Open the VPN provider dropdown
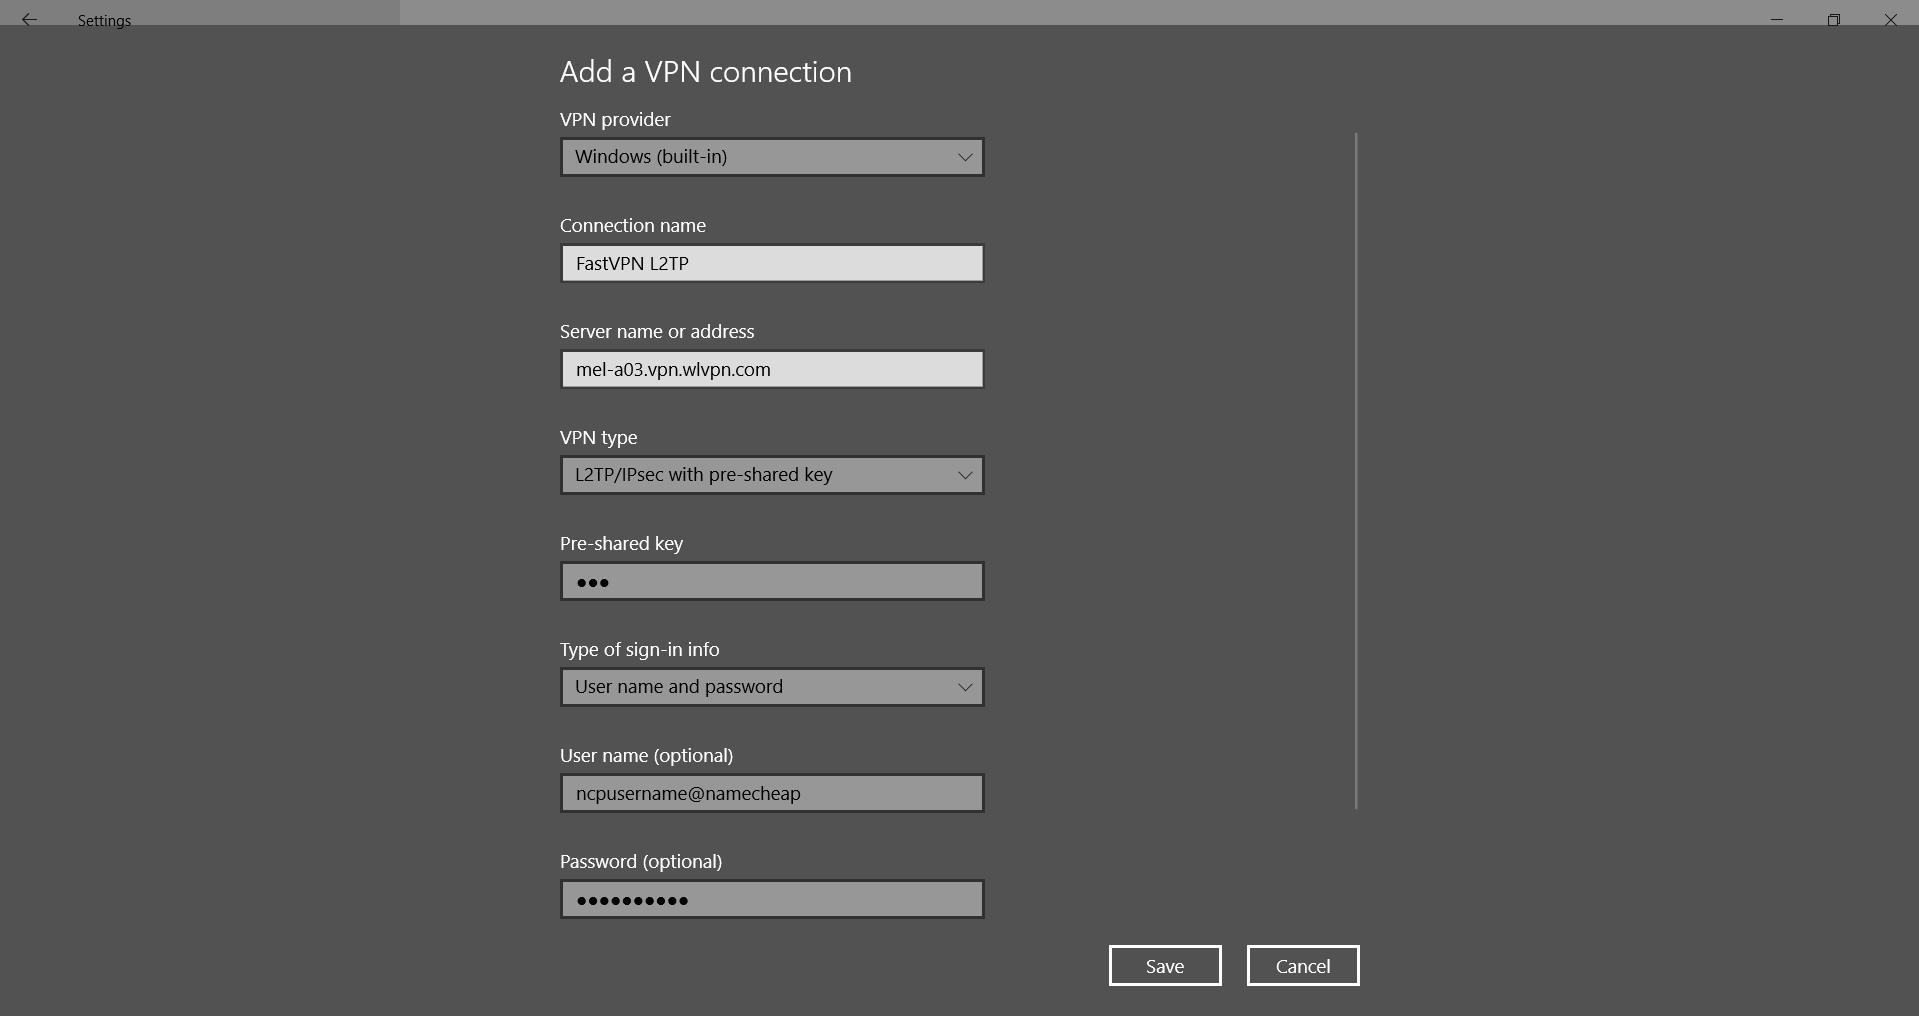 pos(772,157)
